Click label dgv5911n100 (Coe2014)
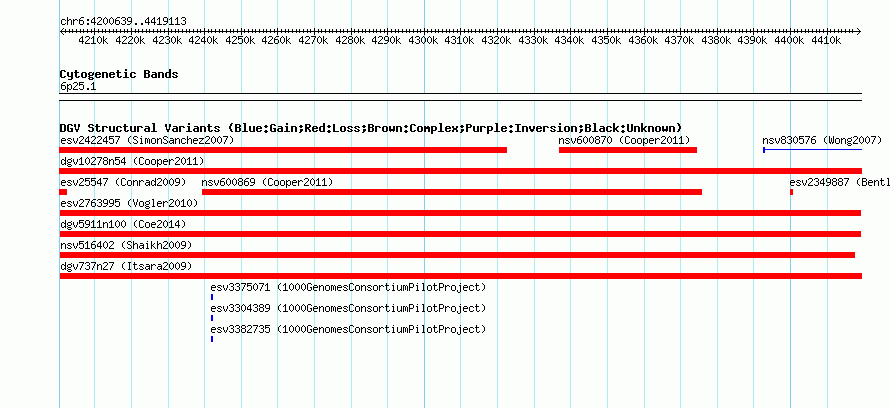 (123, 224)
